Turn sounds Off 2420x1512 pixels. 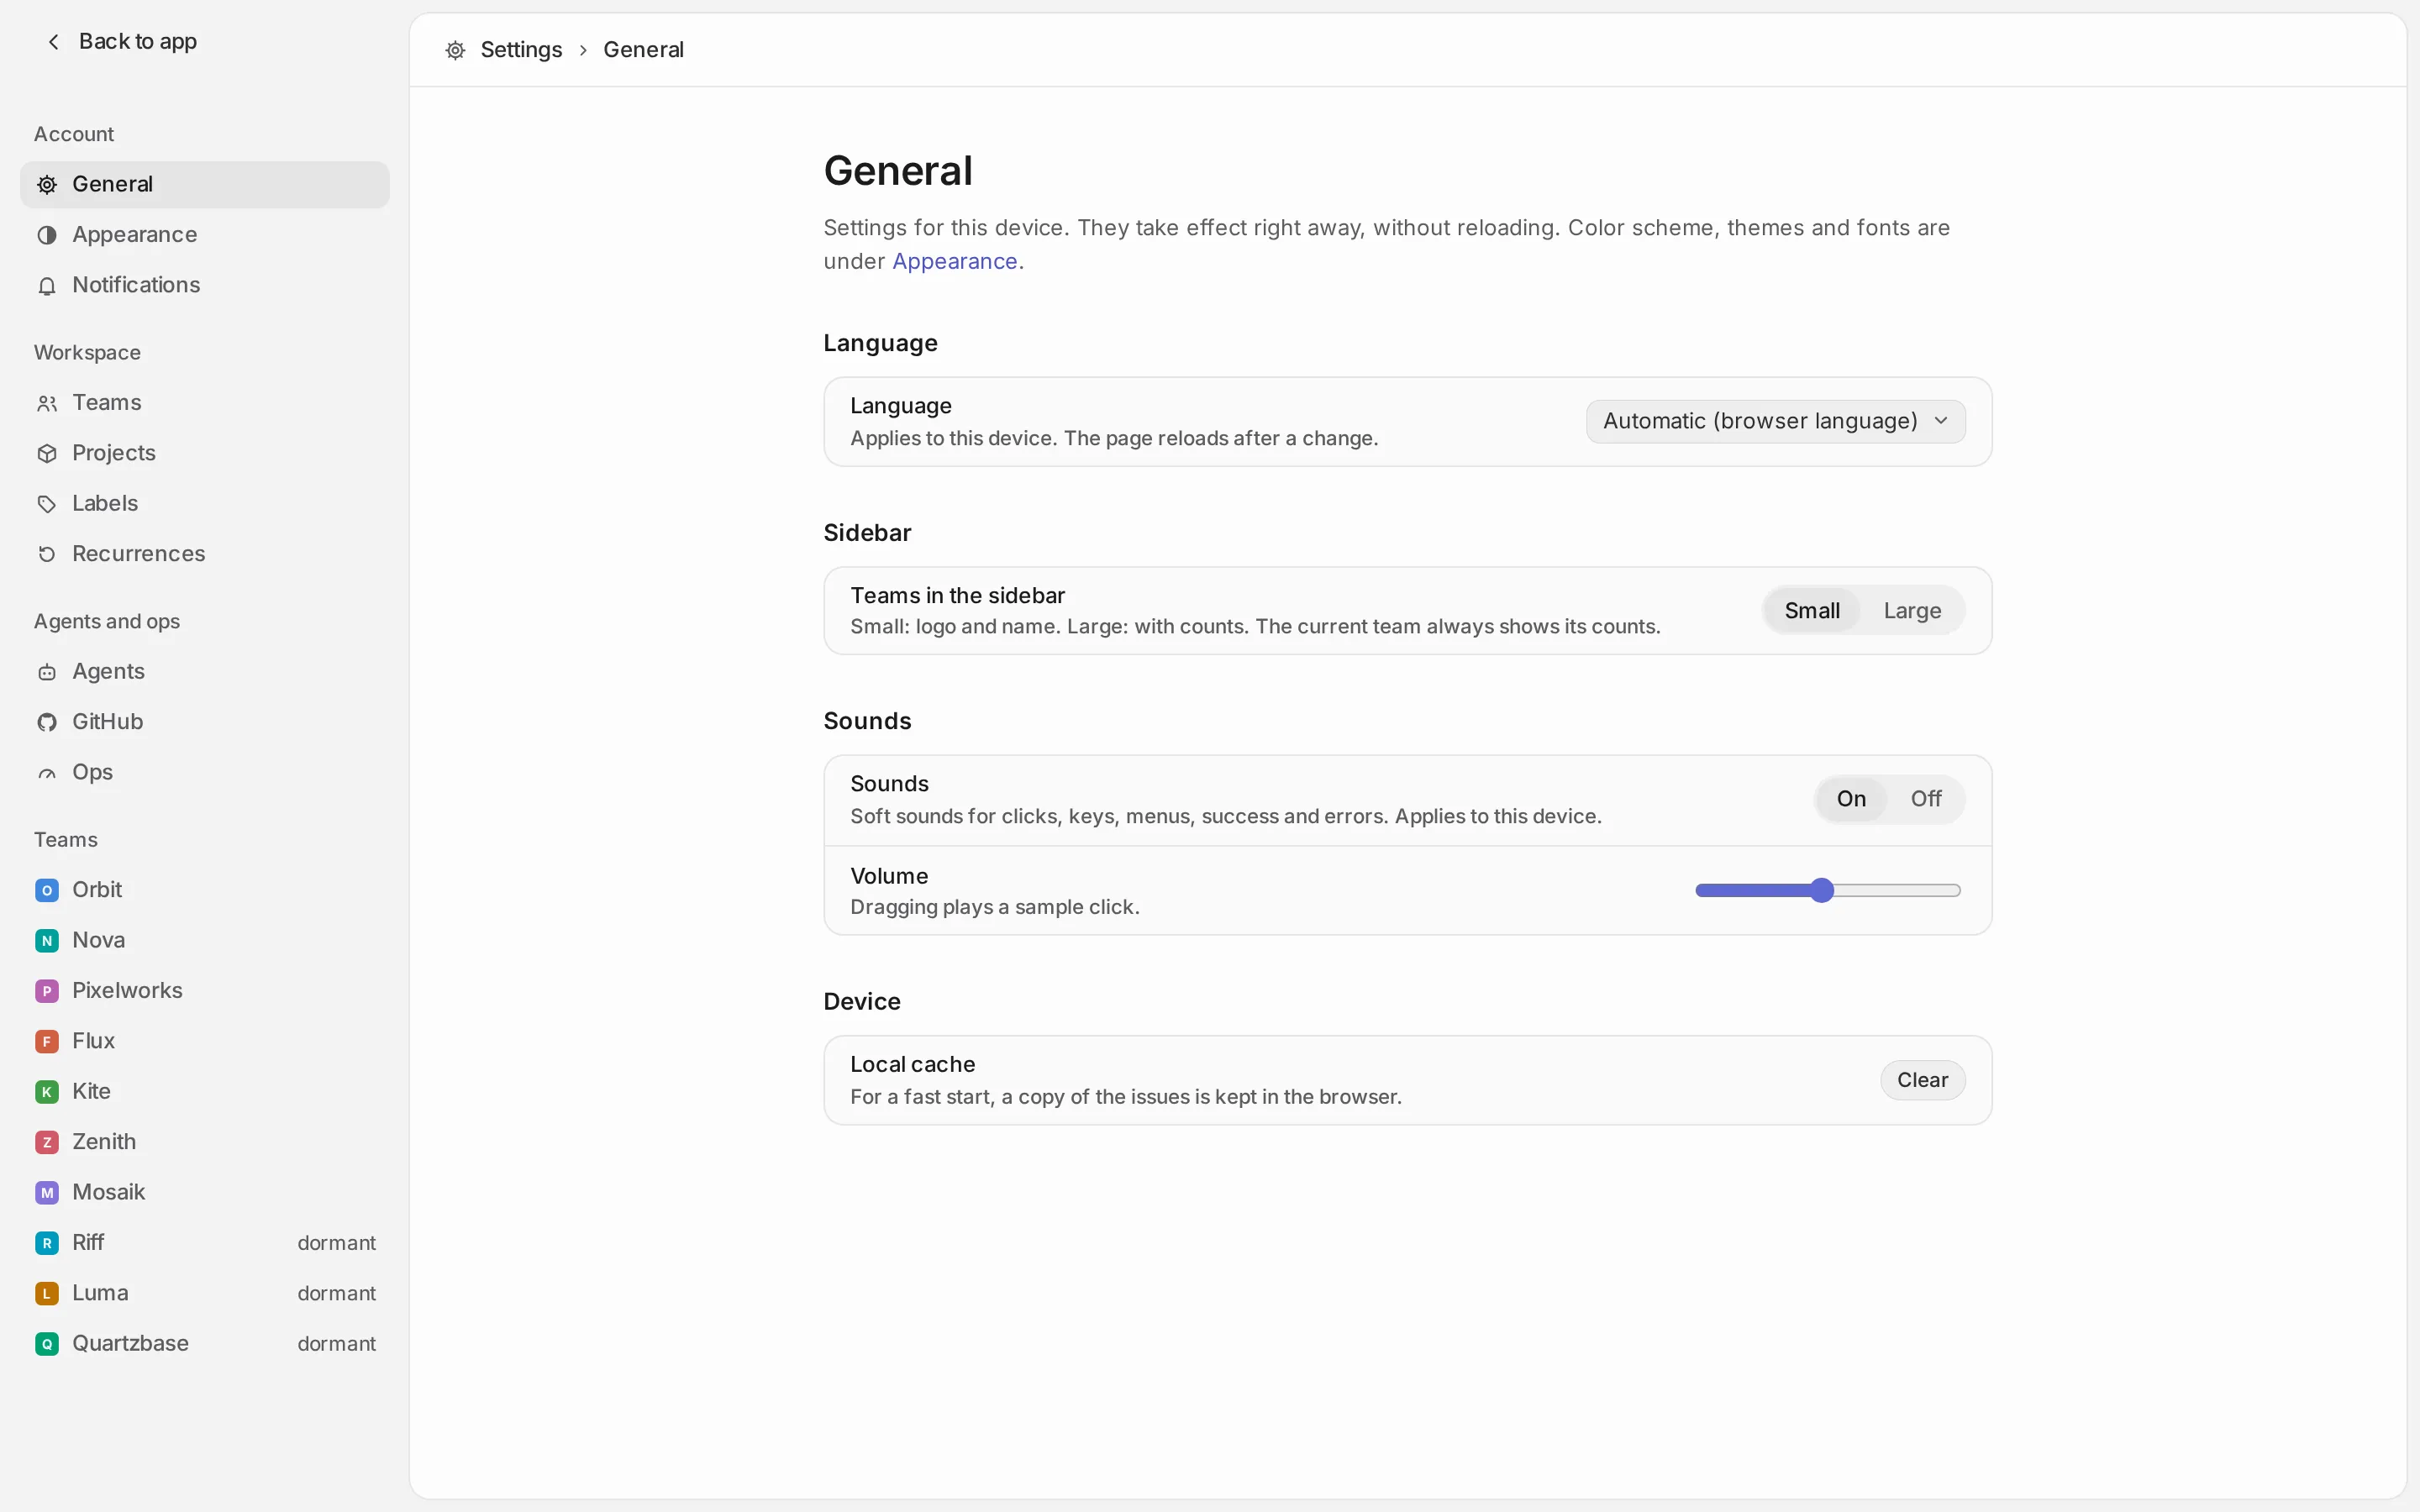1925,798
